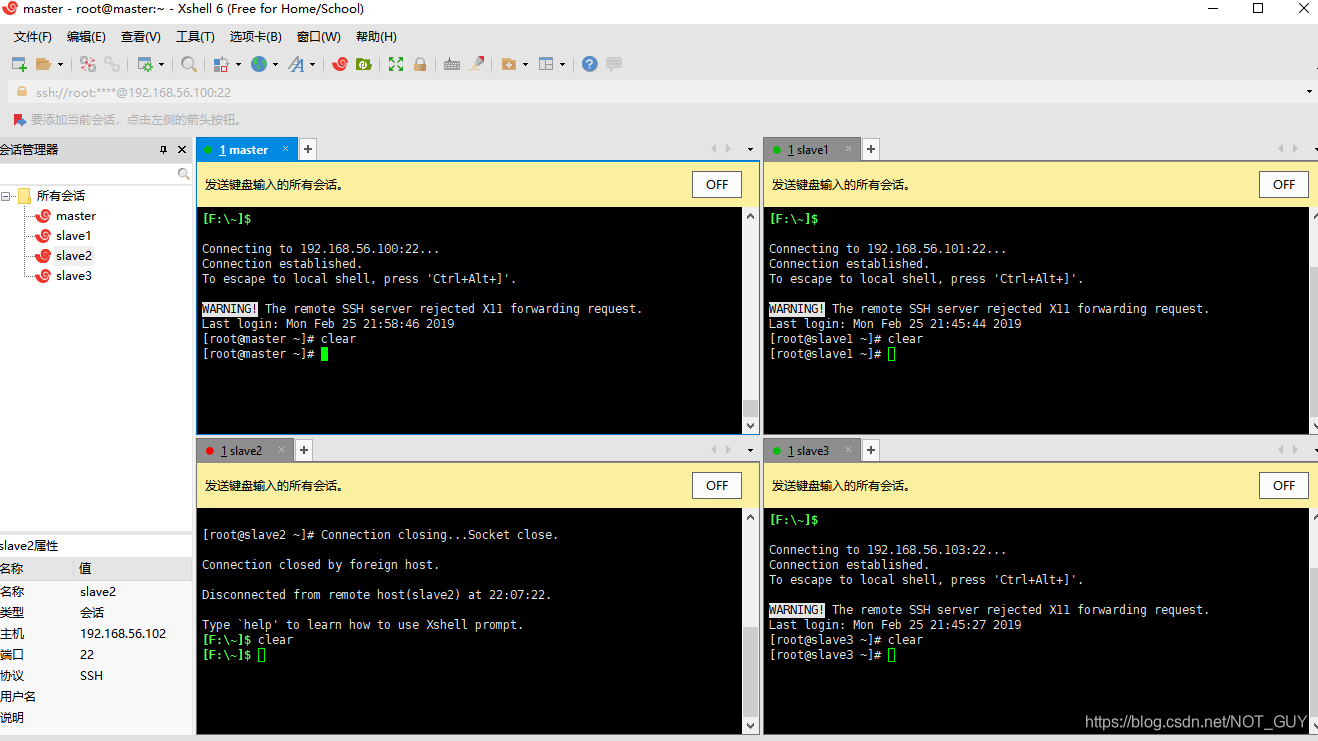
Task: Add new tab next to slave3 tab
Action: point(871,451)
